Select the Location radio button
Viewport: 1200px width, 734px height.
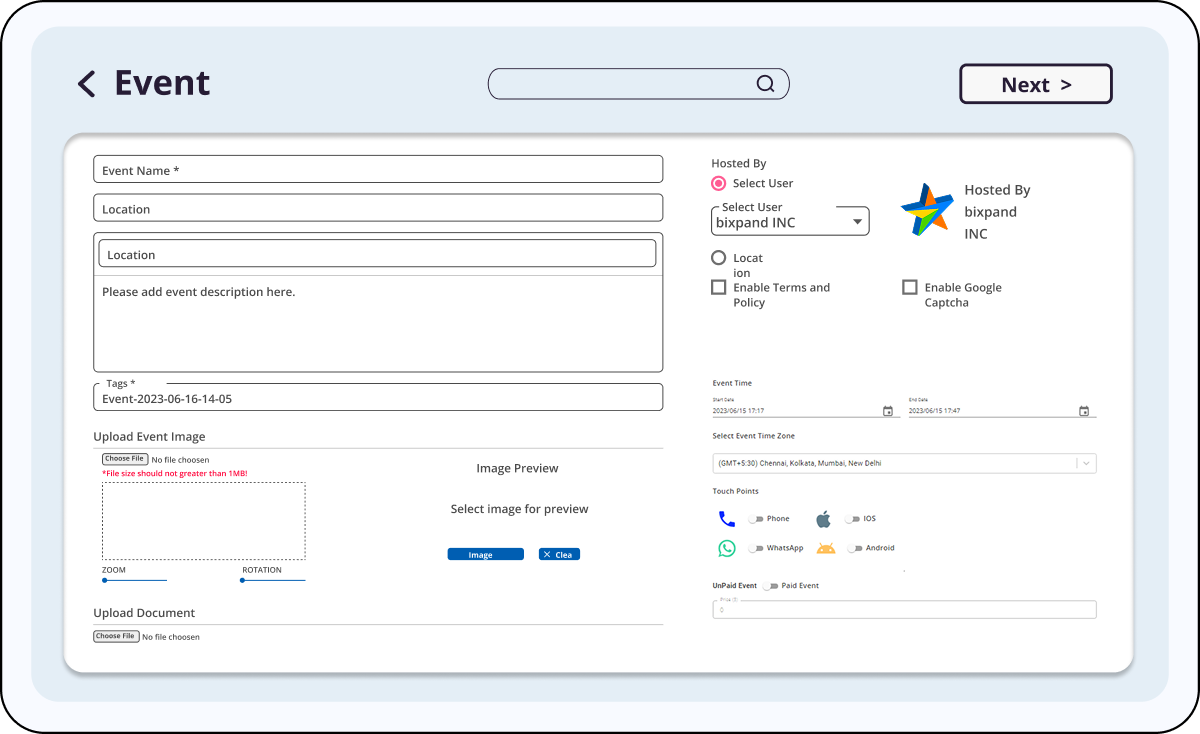tap(719, 258)
